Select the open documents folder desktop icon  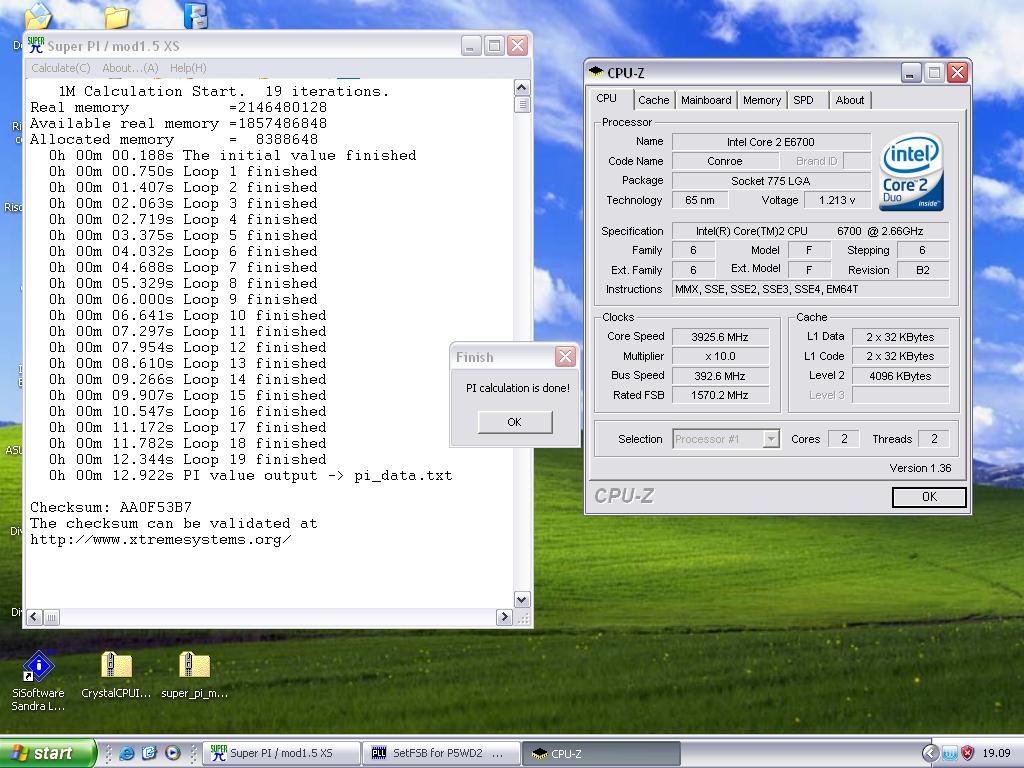pyautogui.click(x=38, y=16)
